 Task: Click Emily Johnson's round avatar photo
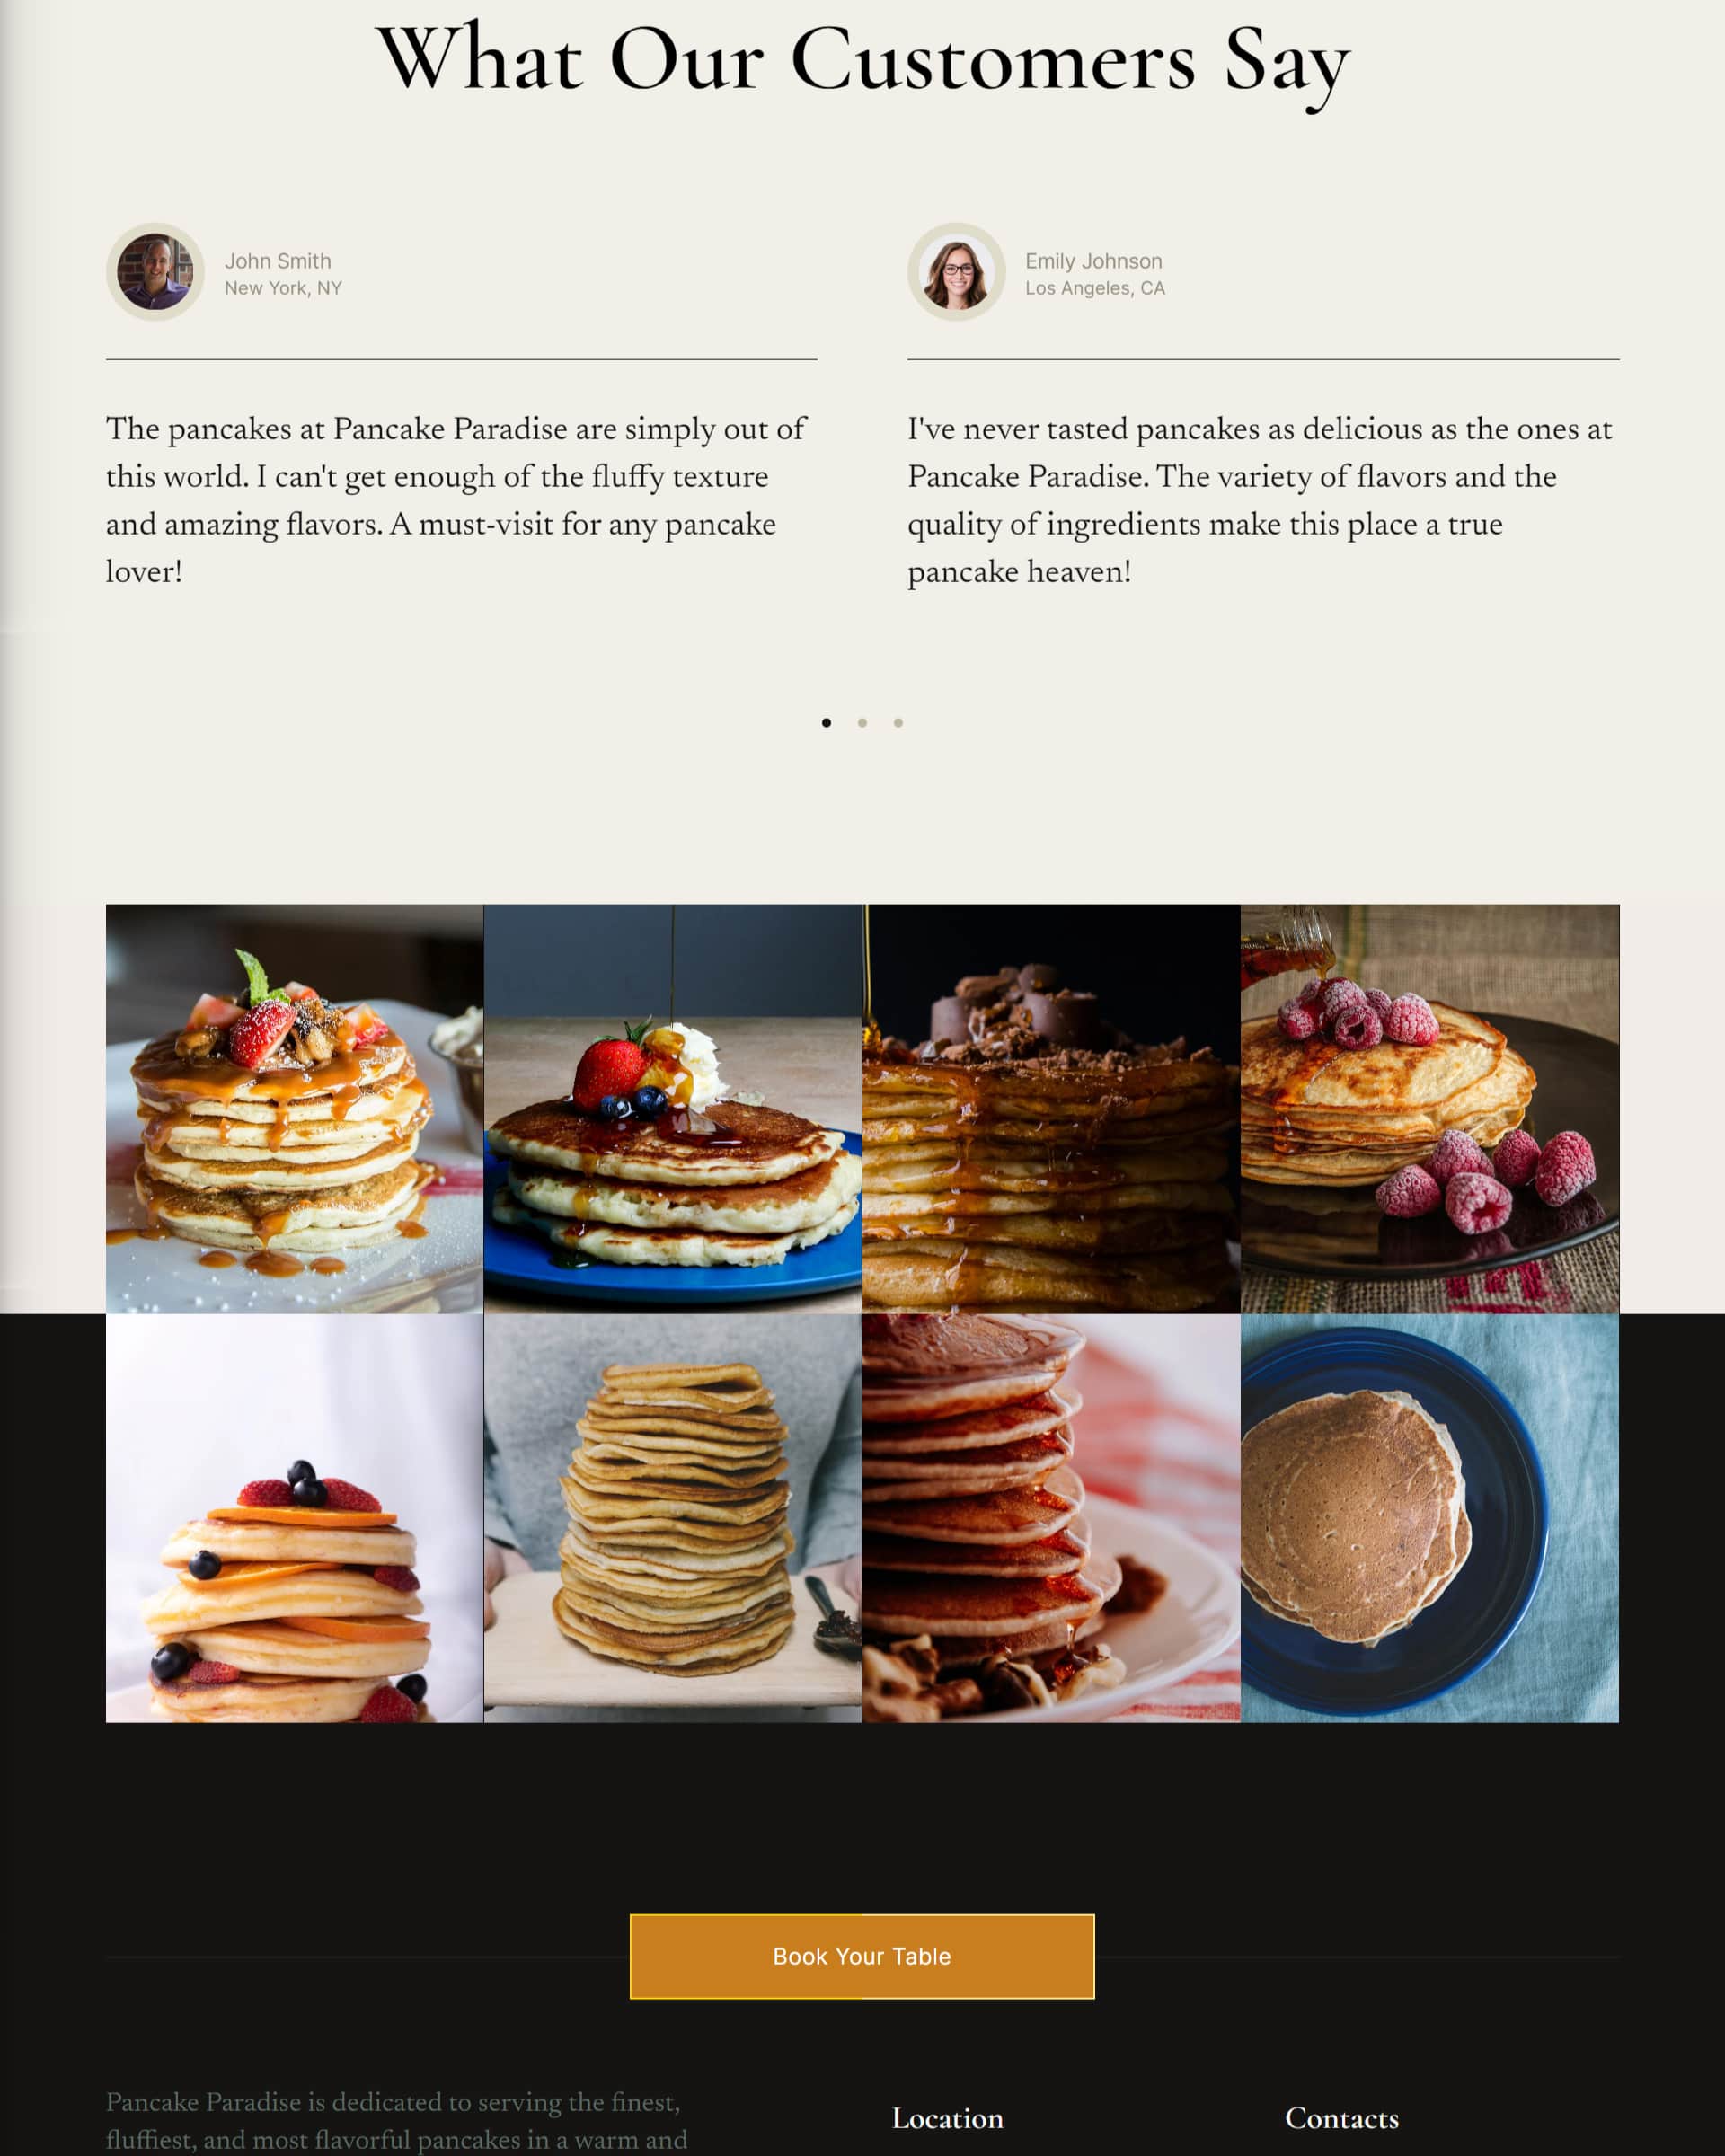click(956, 272)
